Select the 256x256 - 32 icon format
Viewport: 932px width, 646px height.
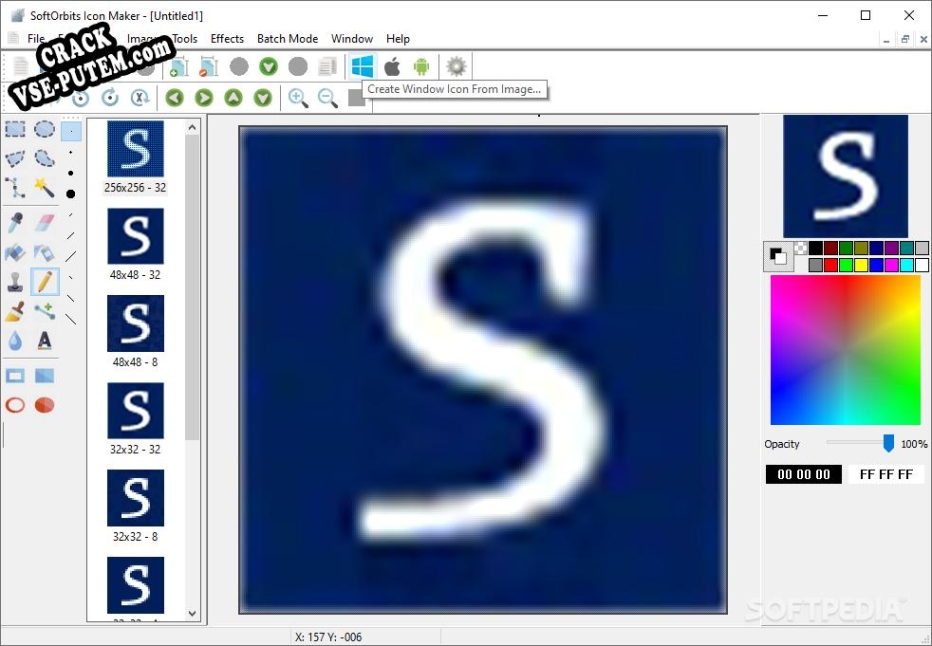pos(136,157)
